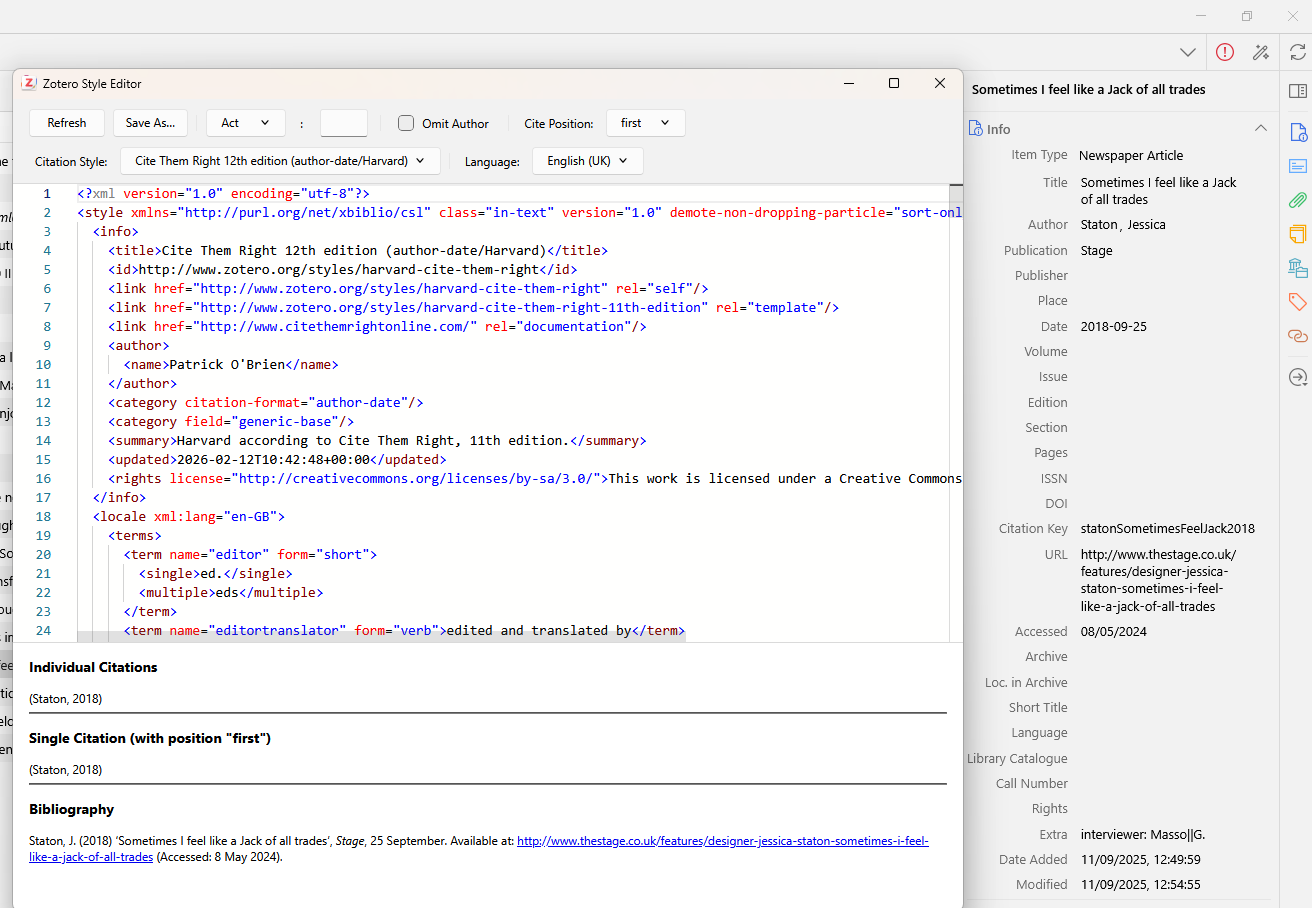
Task: Click the red sync error warning icon
Action: coord(1225,52)
